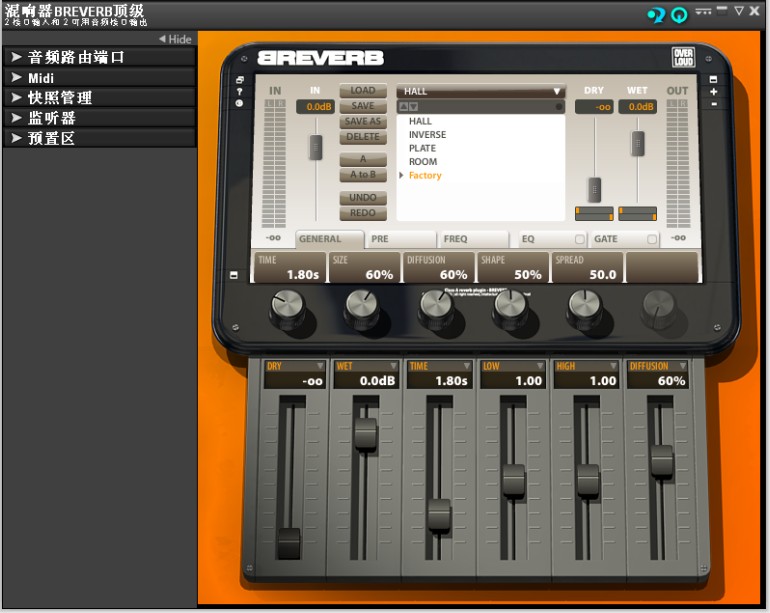Open the DIFFUSION fader assignment dropdown
The width and height of the screenshot is (770, 613).
(683, 366)
